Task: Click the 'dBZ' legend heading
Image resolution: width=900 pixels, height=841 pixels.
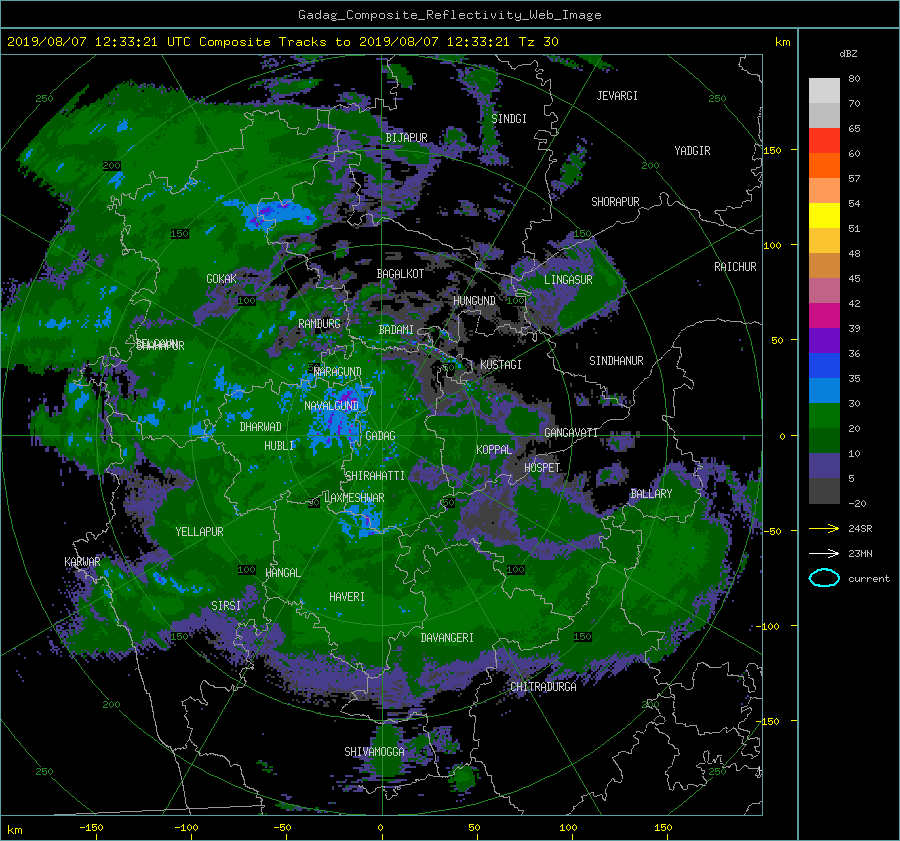Action: point(848,53)
